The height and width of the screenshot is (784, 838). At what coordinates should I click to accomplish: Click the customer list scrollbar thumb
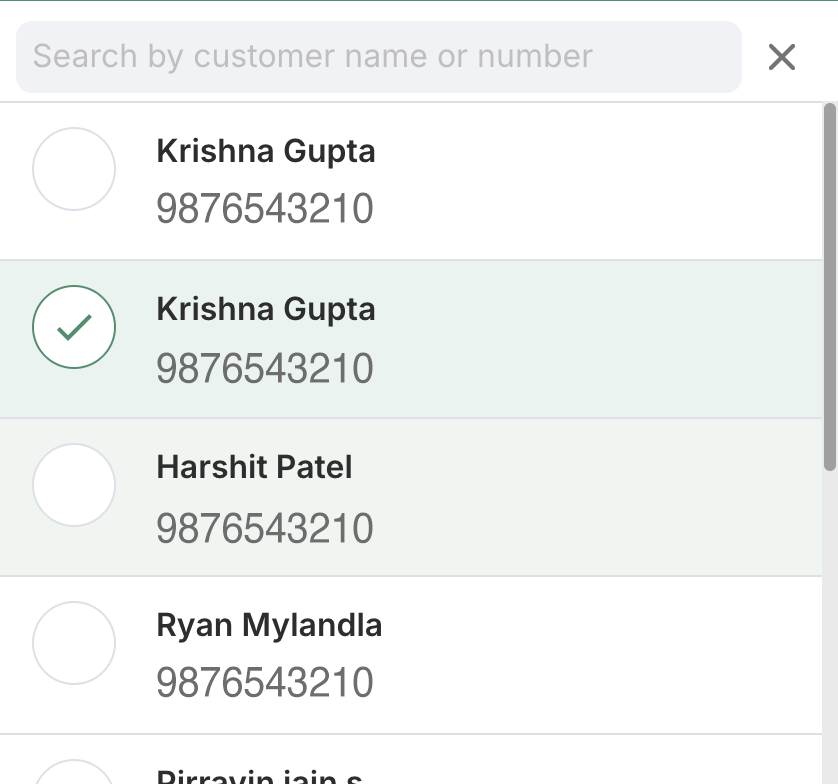tap(829, 285)
